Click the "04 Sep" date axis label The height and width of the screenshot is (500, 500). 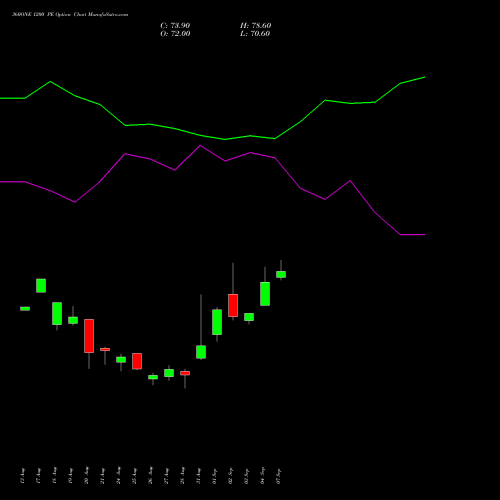coord(263,476)
